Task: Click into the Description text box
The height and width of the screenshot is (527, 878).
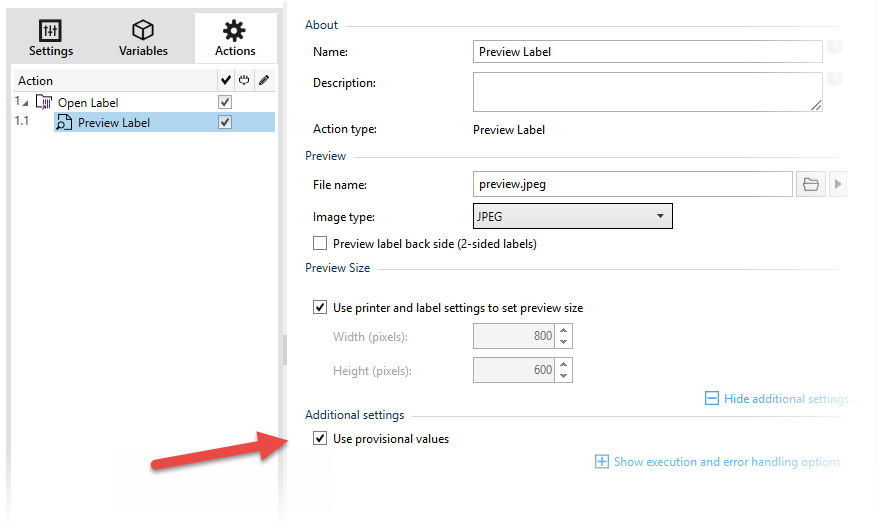Action: (647, 92)
